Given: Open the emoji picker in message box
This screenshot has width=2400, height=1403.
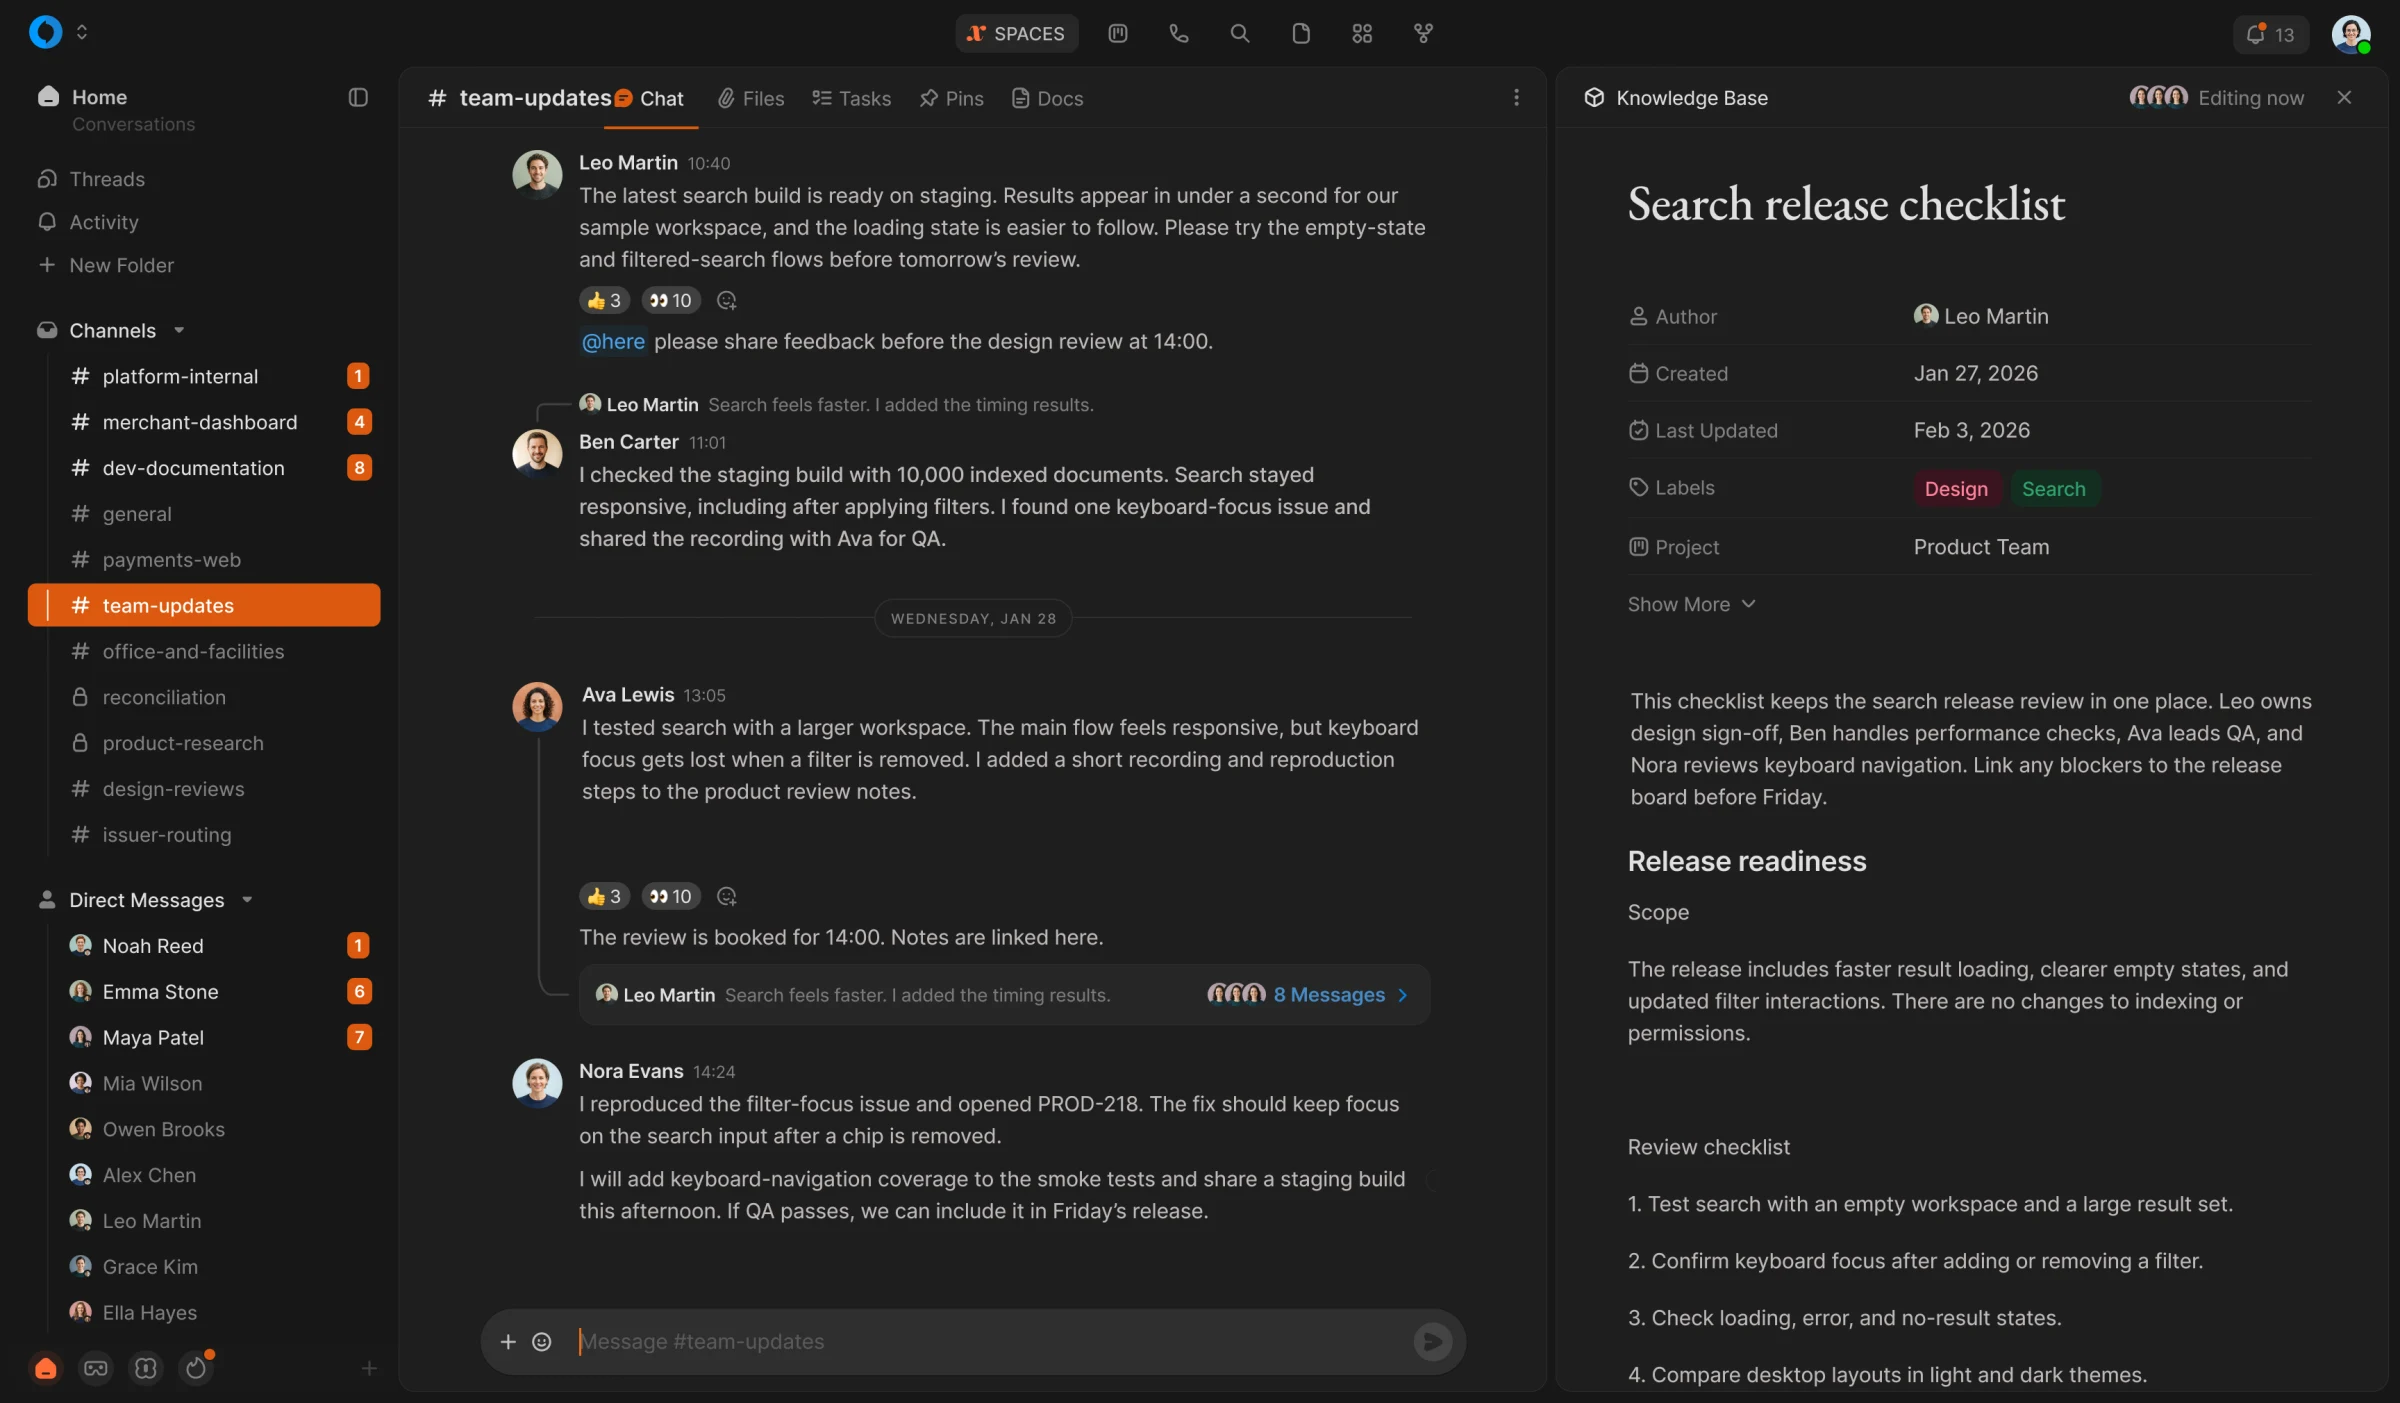Looking at the screenshot, I should [541, 1341].
